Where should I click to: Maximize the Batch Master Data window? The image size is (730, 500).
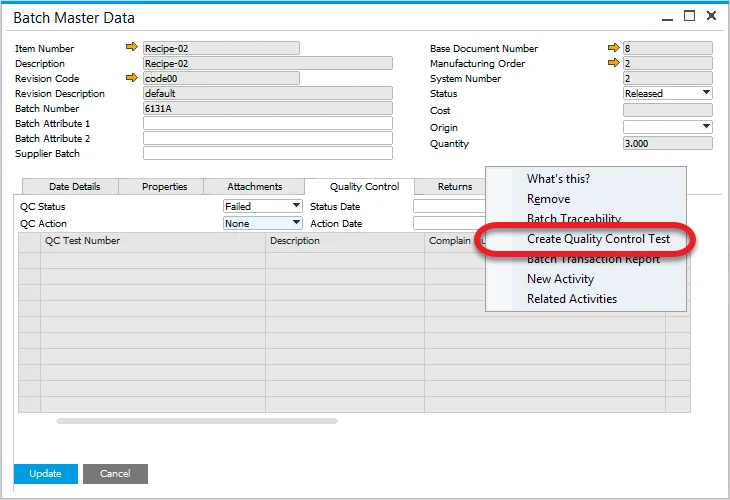tap(689, 16)
